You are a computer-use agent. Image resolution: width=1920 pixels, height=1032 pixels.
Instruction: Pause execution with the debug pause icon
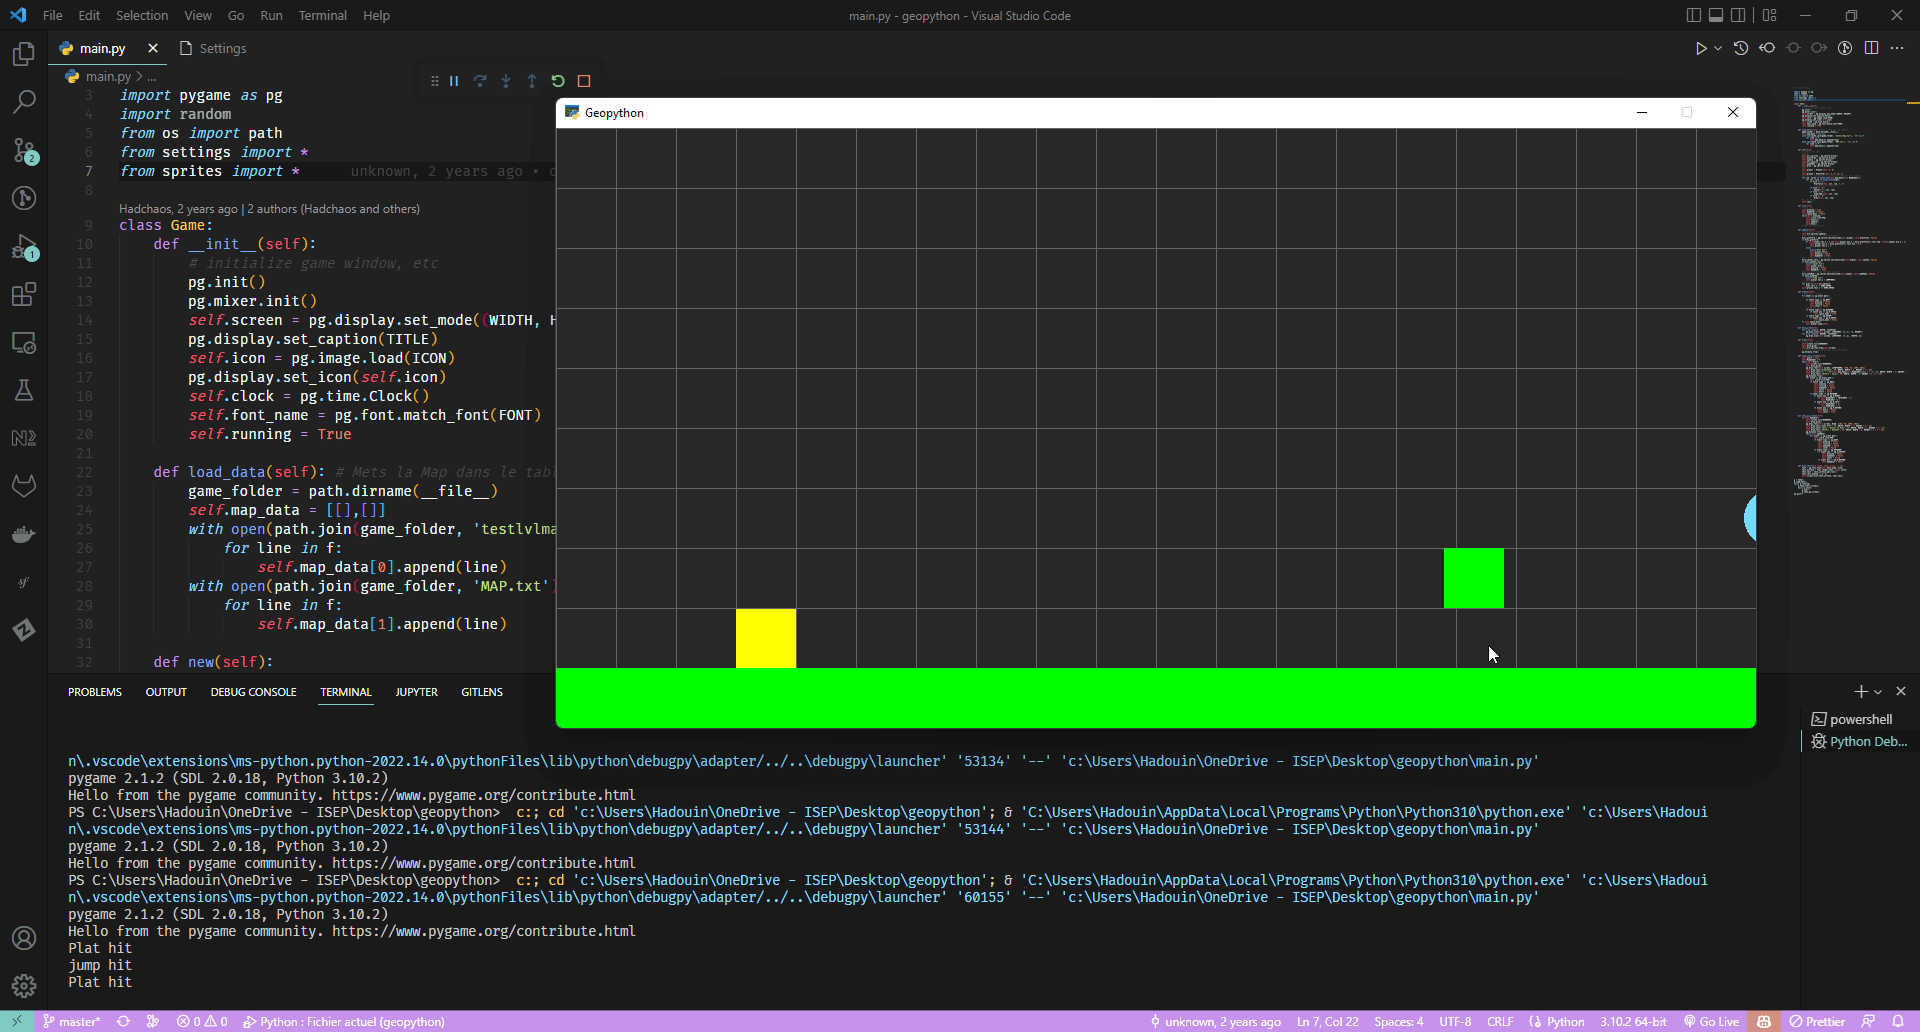[454, 81]
